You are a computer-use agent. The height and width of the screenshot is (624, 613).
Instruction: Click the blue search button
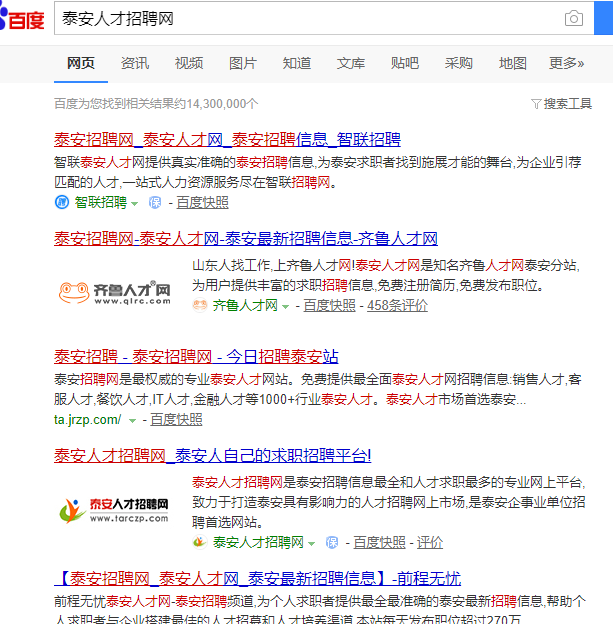(603, 18)
